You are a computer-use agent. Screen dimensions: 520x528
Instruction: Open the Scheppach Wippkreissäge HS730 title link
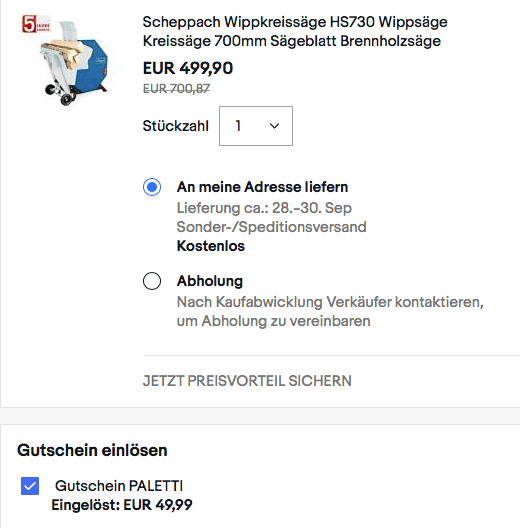pos(295,31)
